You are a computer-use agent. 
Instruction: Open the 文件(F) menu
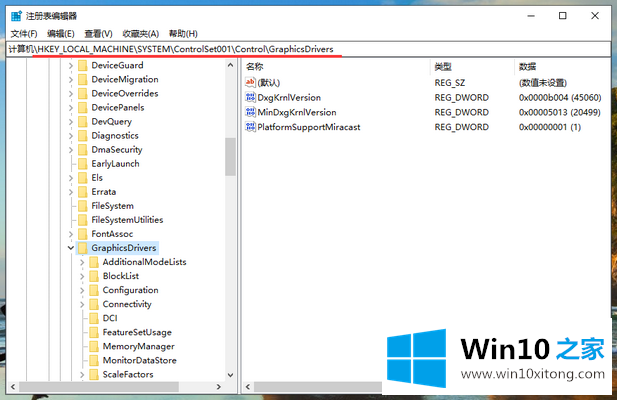click(x=24, y=34)
